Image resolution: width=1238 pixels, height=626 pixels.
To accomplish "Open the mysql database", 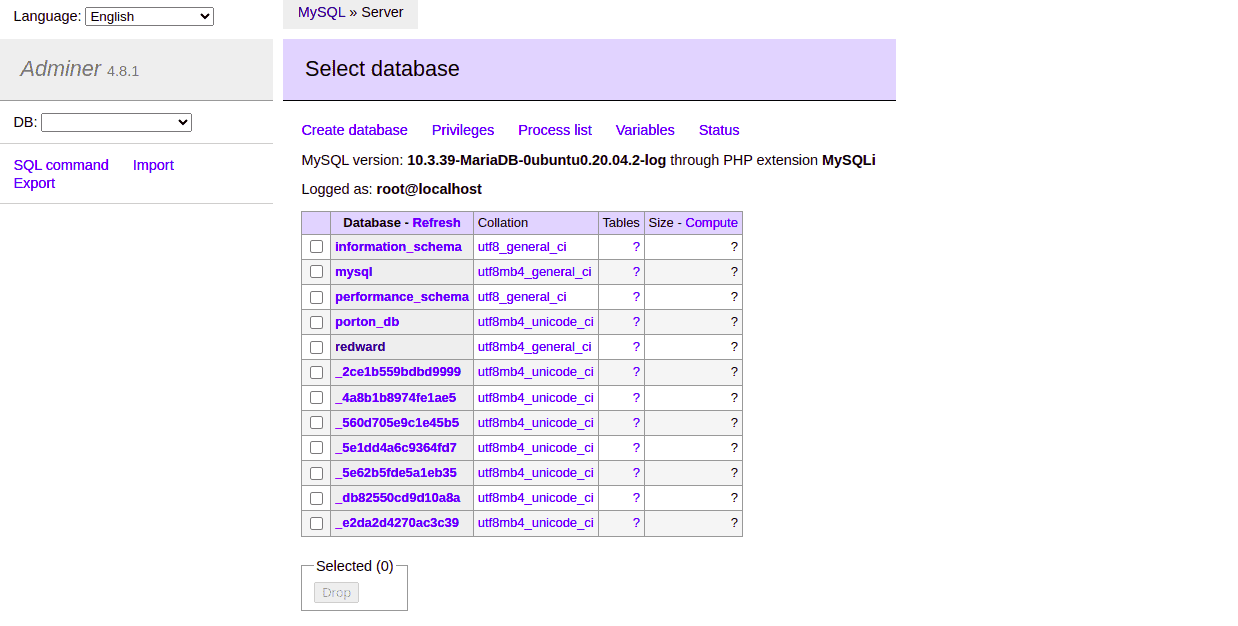I will [x=354, y=272].
